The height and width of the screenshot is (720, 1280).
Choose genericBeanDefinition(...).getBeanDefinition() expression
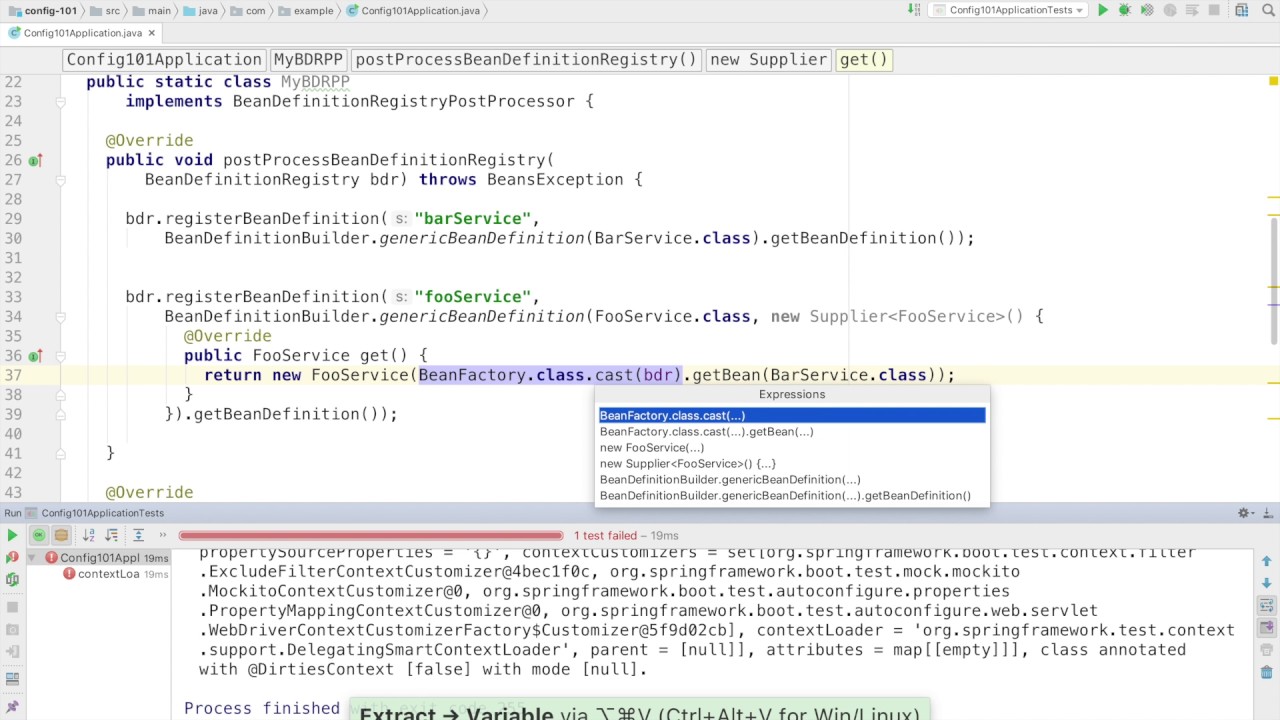click(x=792, y=495)
